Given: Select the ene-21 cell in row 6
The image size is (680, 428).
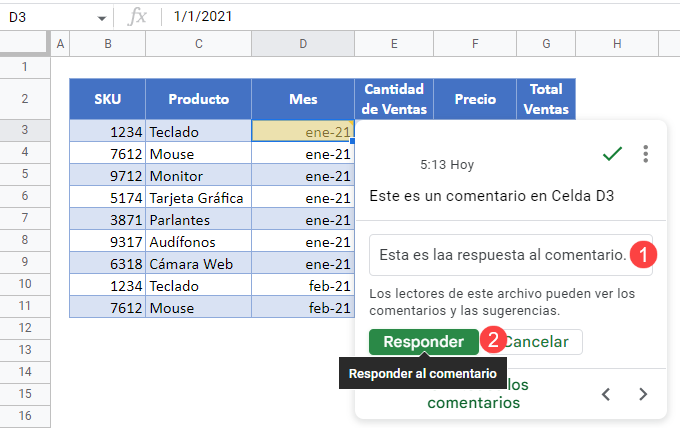Looking at the screenshot, I should (303, 197).
